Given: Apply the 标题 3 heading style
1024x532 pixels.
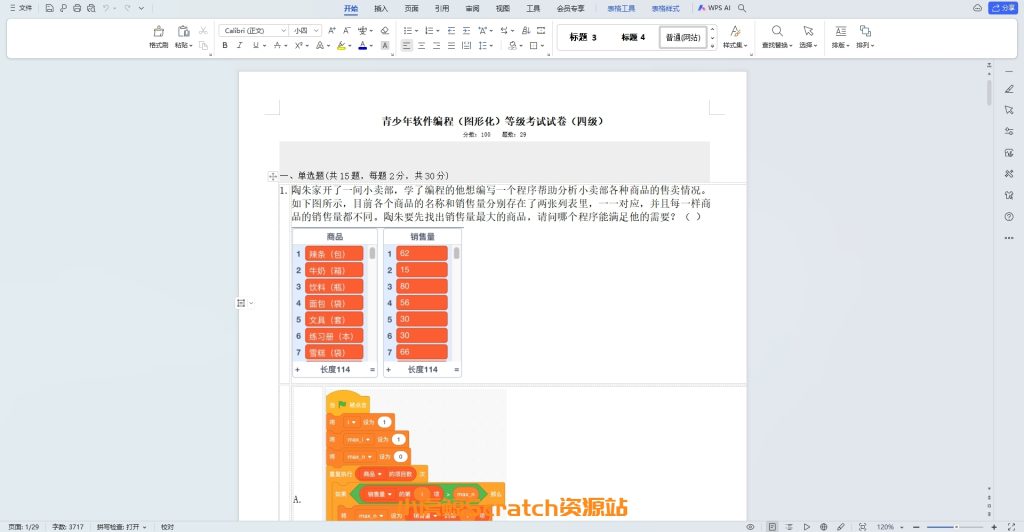Looking at the screenshot, I should pos(583,37).
